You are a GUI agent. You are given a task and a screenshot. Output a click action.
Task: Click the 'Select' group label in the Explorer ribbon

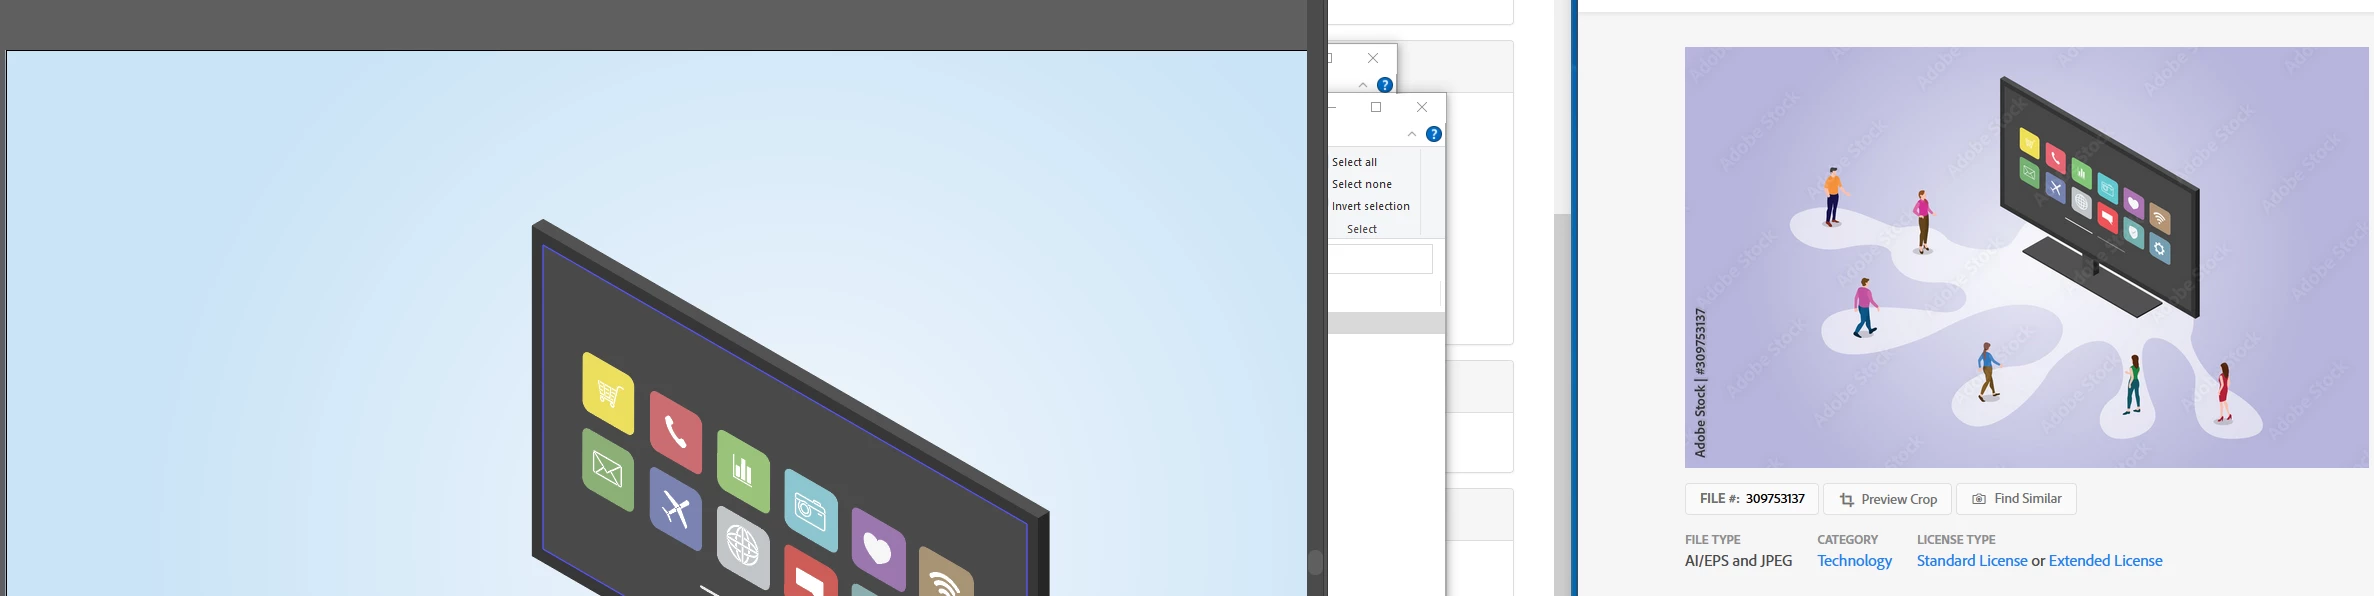click(x=1361, y=229)
